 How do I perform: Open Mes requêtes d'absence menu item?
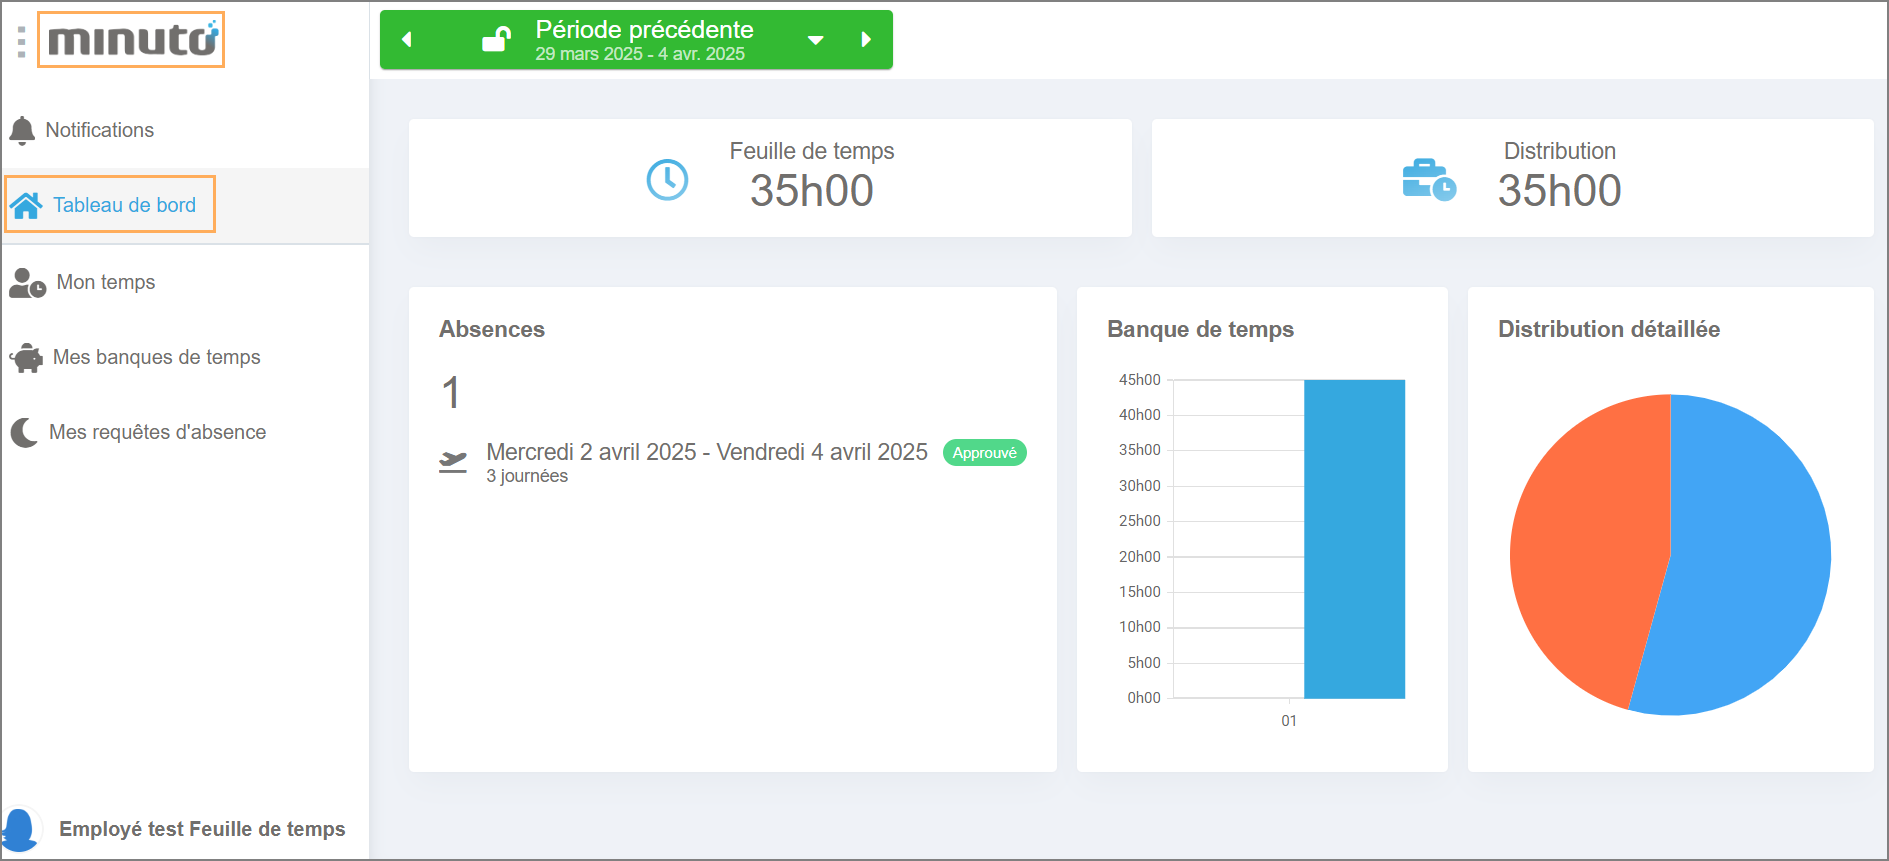(185, 432)
